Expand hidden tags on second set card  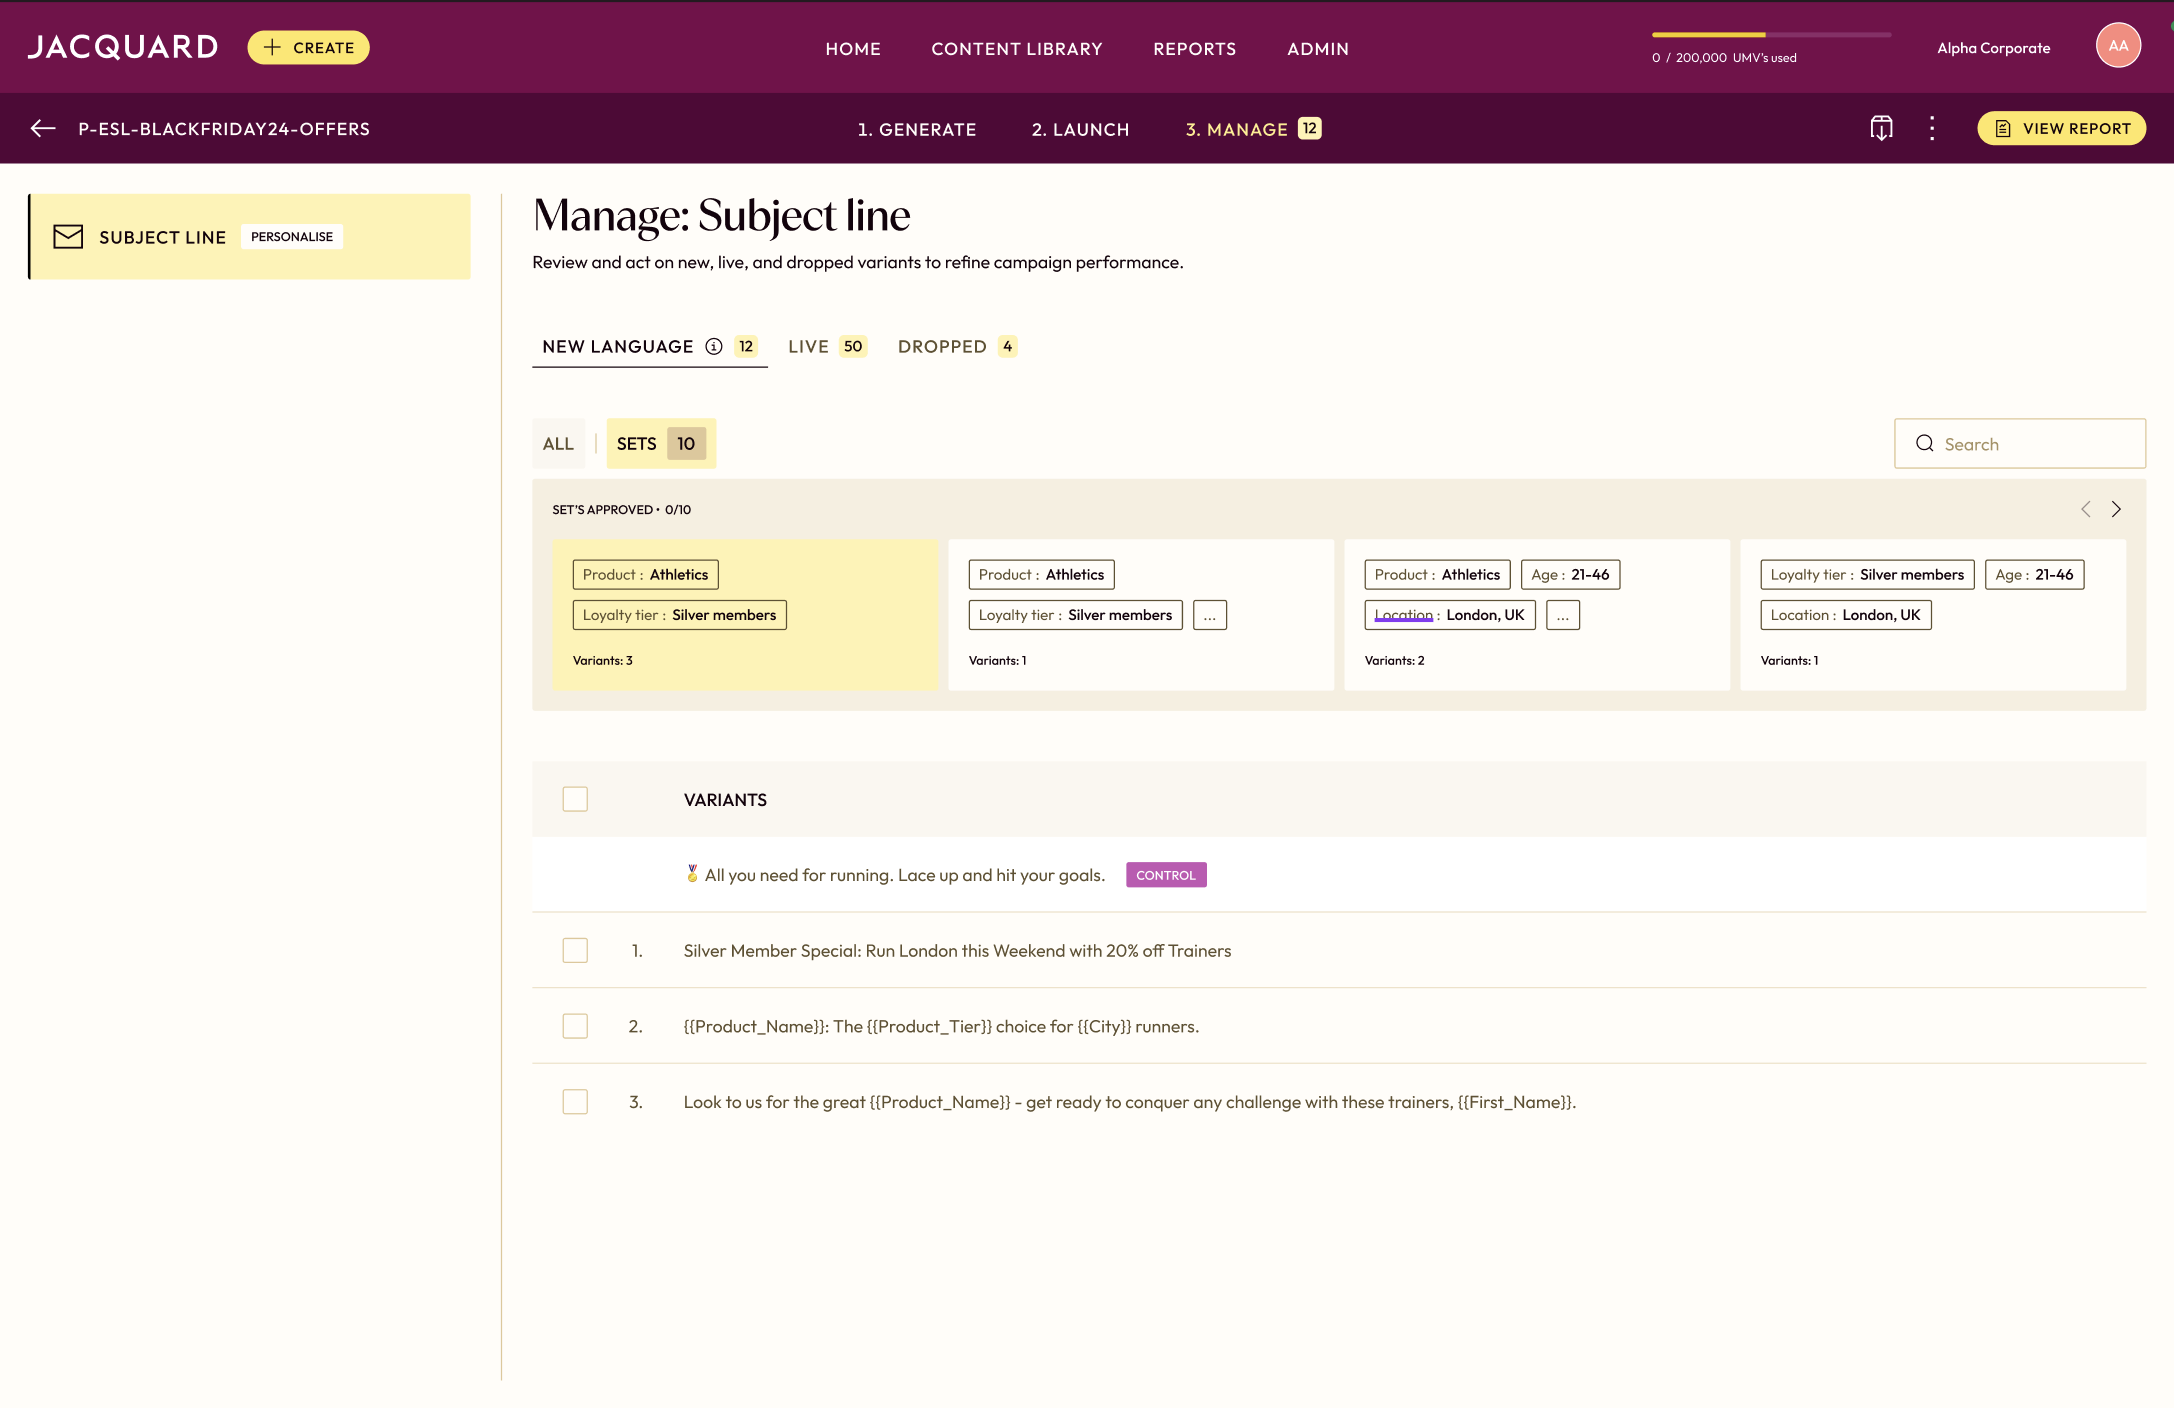click(x=1209, y=615)
